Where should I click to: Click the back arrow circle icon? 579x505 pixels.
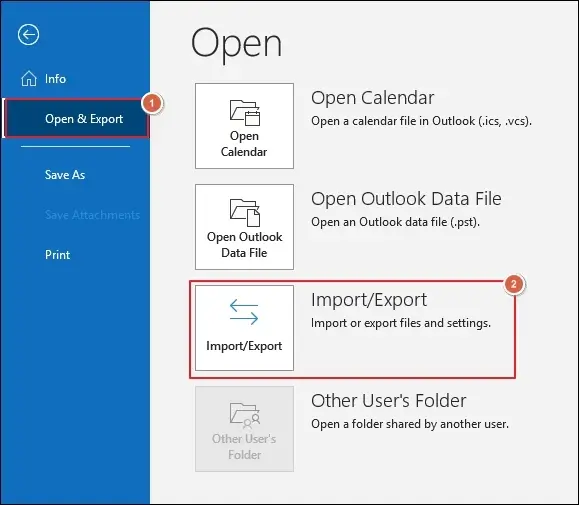tap(28, 35)
